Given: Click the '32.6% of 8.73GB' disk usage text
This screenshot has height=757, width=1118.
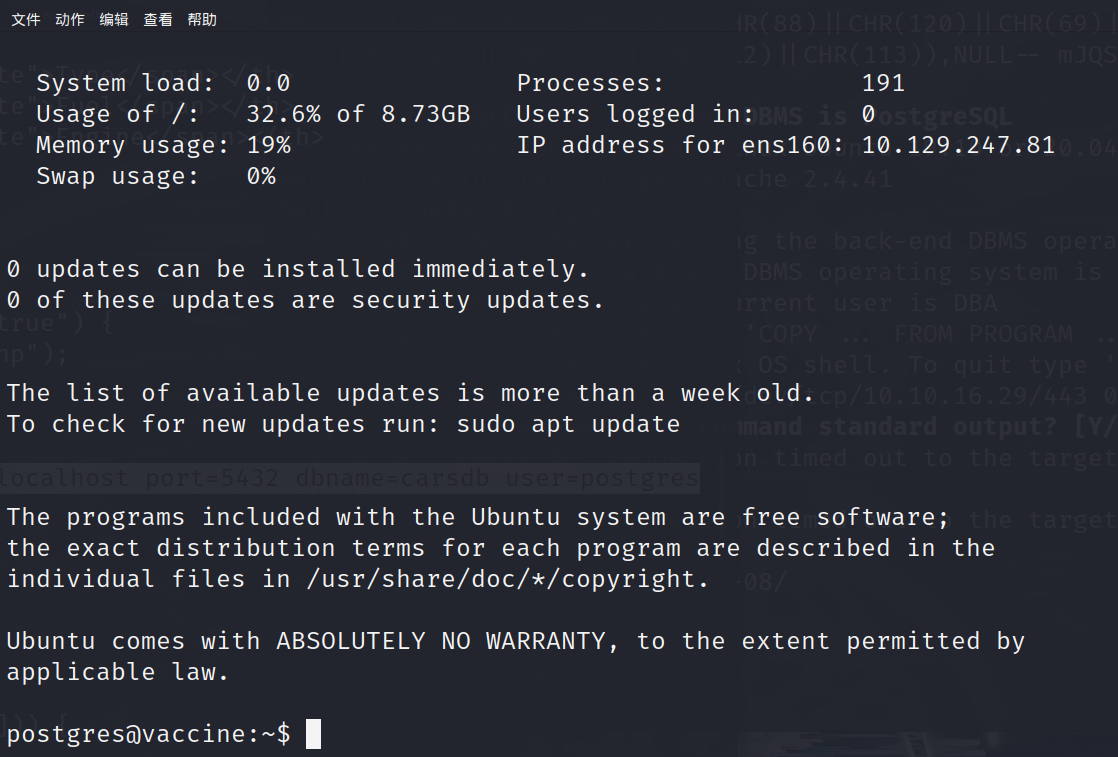Looking at the screenshot, I should click(x=358, y=114).
